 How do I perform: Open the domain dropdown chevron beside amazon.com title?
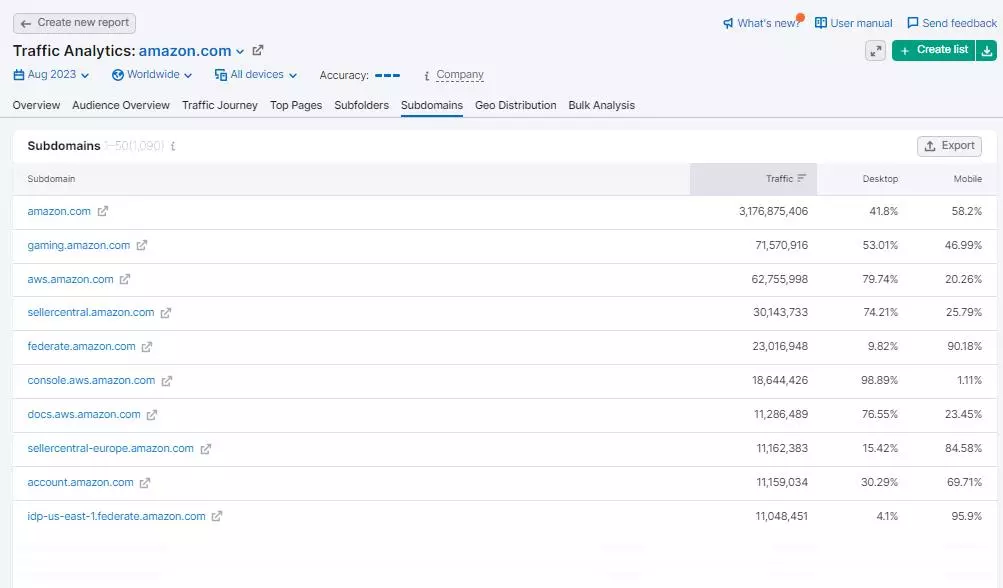(x=240, y=51)
